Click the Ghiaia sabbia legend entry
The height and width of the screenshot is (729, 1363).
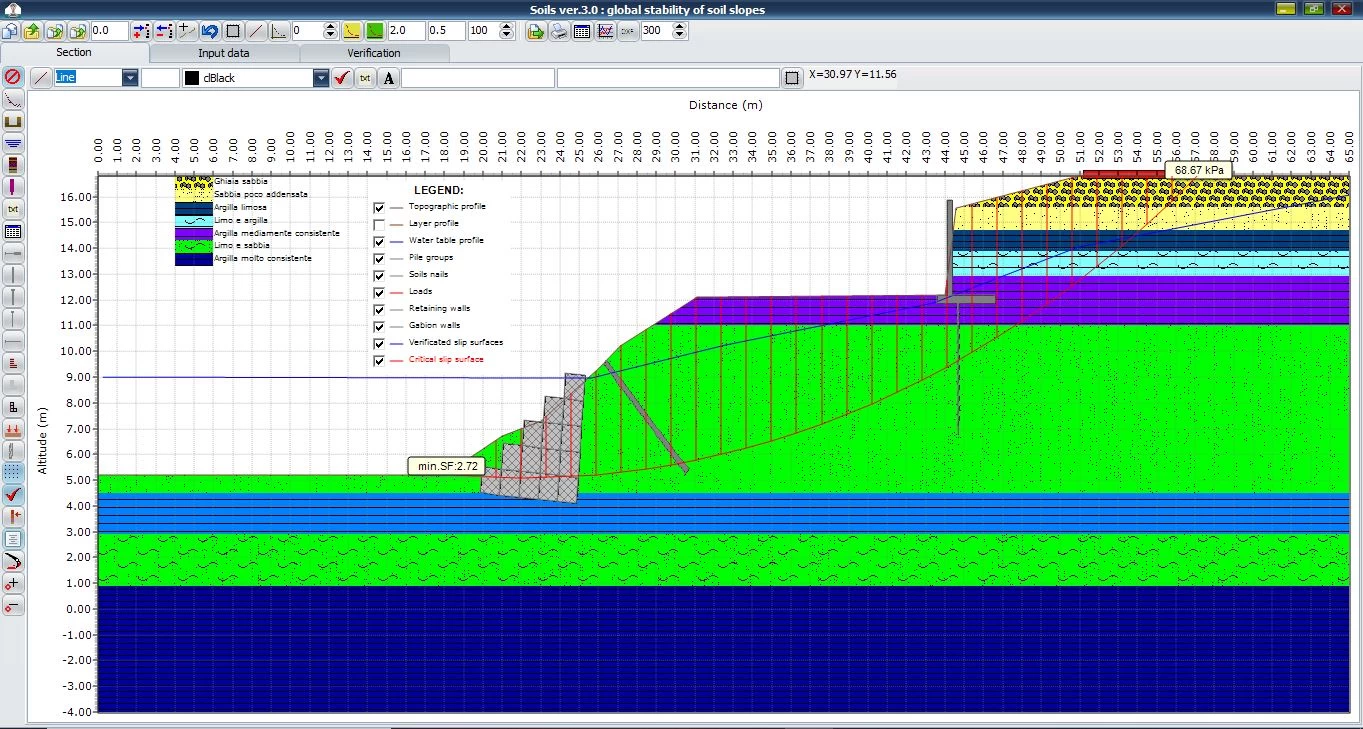pyautogui.click(x=241, y=181)
